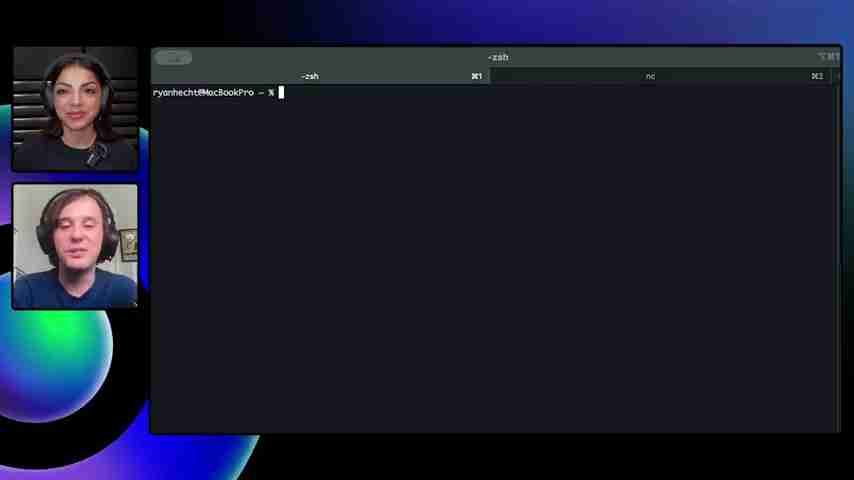Select the man's webcam video thumbnail
Viewport: 854px width, 480px height.
(x=75, y=246)
